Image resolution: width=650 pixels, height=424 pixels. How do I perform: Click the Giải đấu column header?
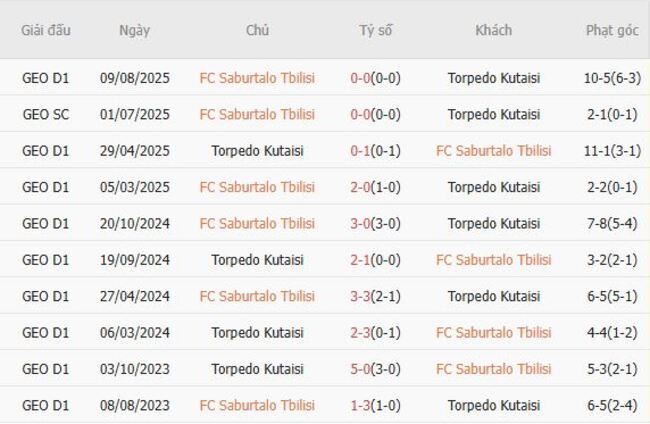click(x=46, y=30)
